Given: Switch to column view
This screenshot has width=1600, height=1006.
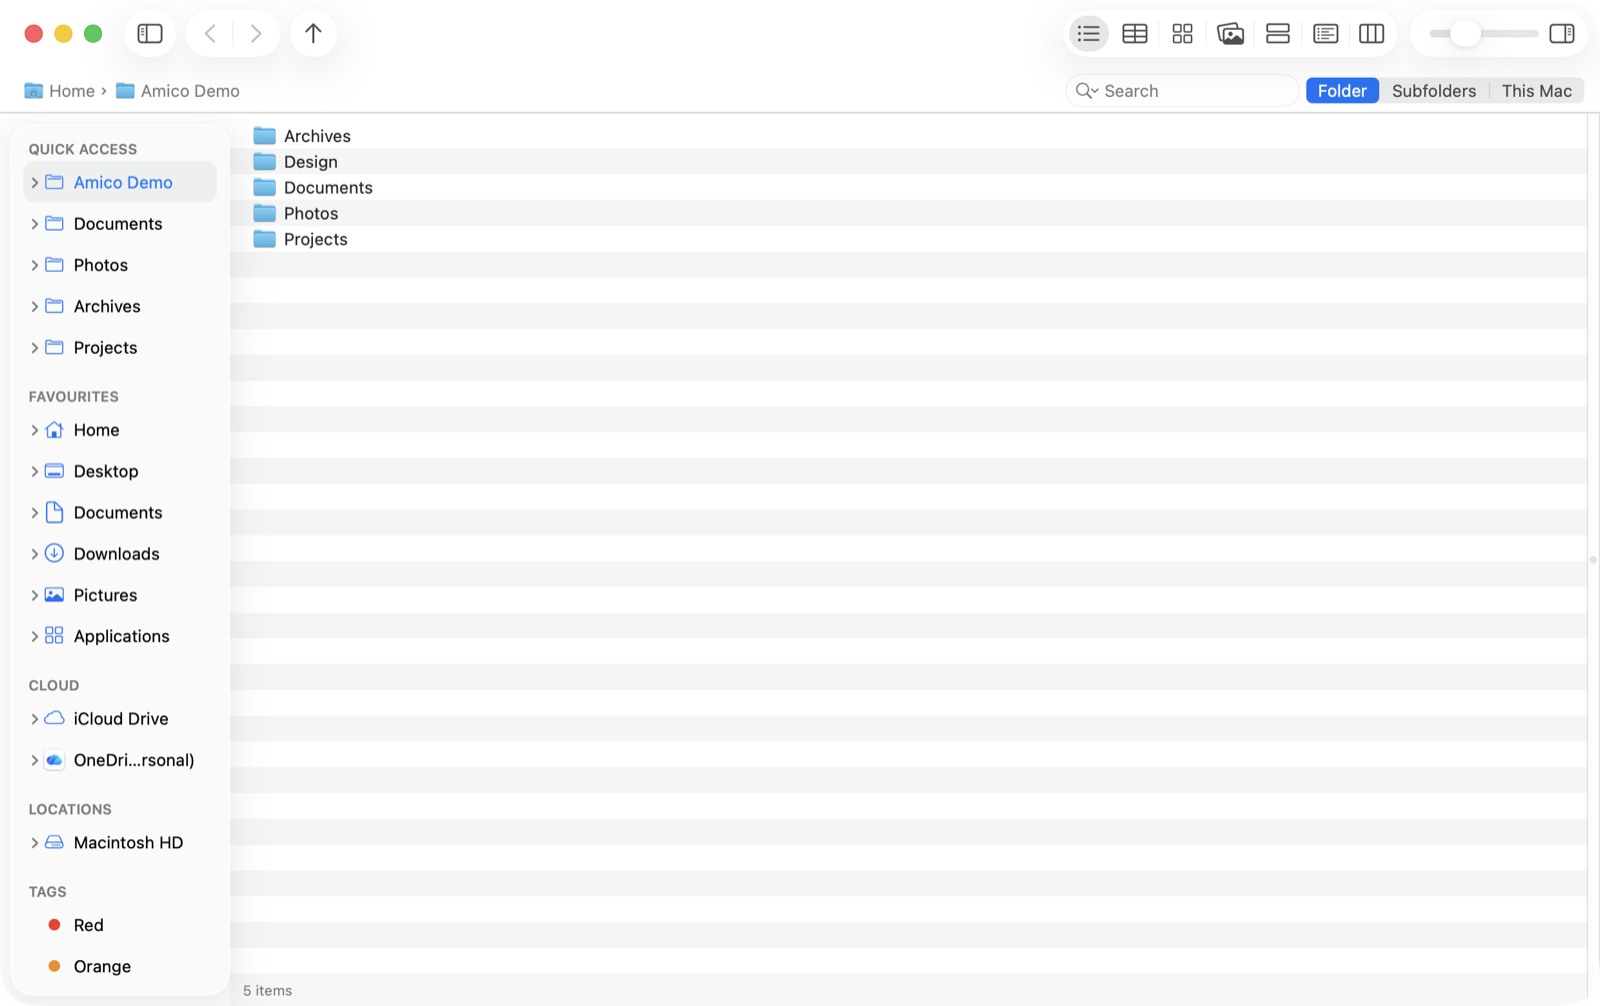Looking at the screenshot, I should (1372, 33).
